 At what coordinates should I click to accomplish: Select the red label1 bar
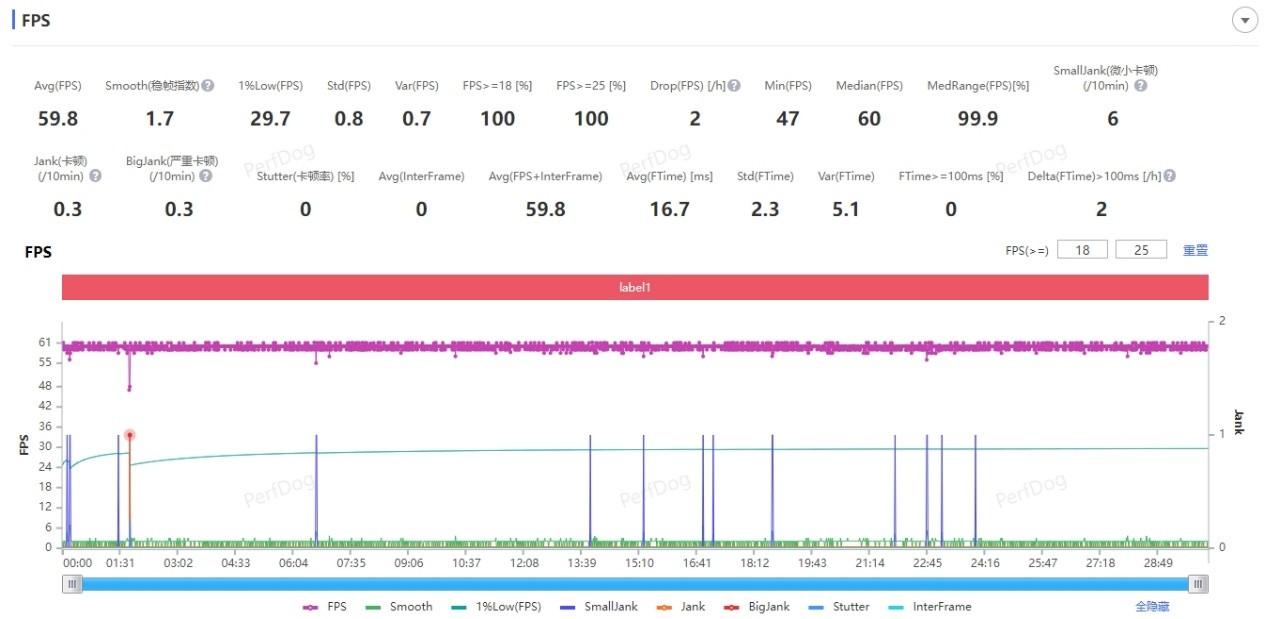[x=634, y=287]
